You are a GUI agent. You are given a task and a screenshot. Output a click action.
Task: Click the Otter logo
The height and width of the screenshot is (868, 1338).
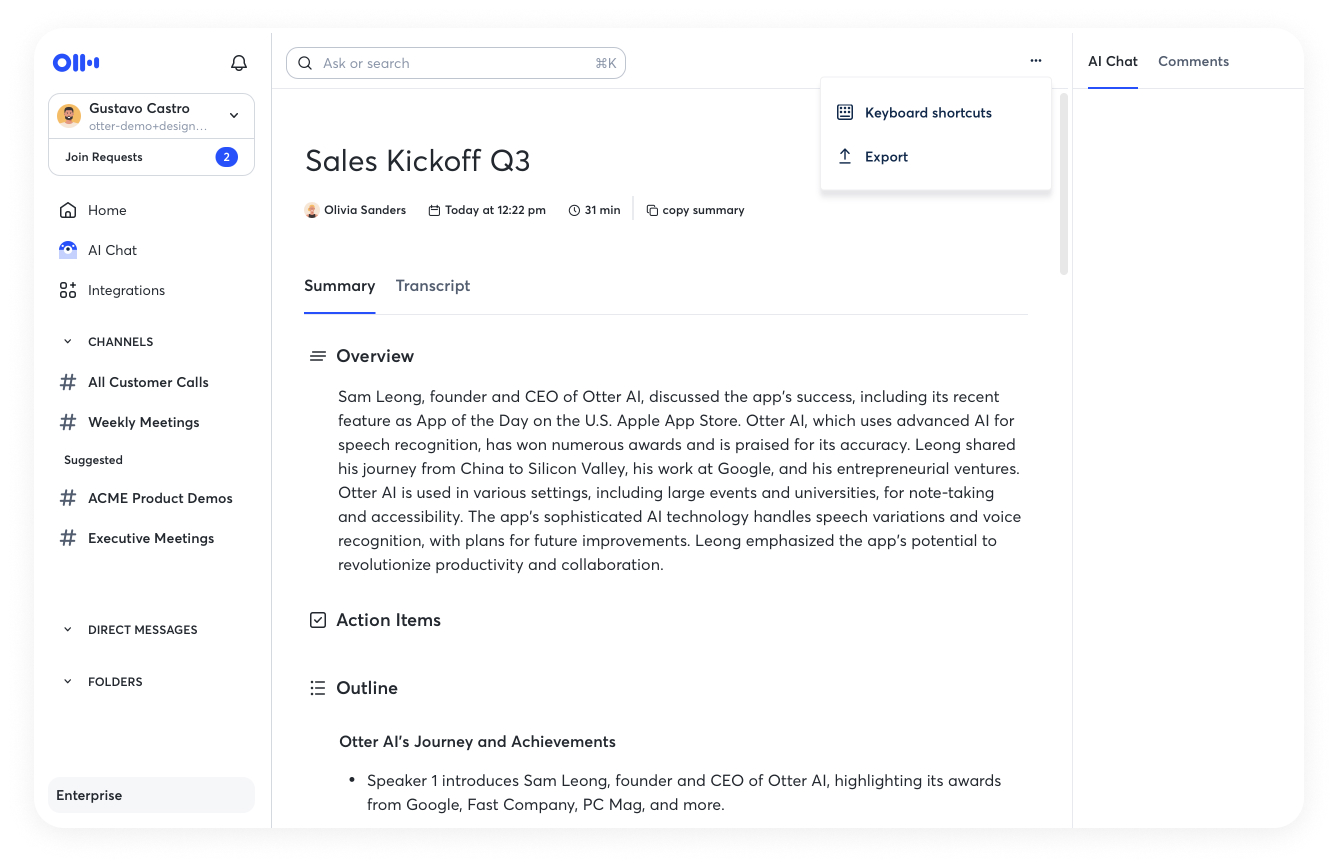click(x=76, y=63)
